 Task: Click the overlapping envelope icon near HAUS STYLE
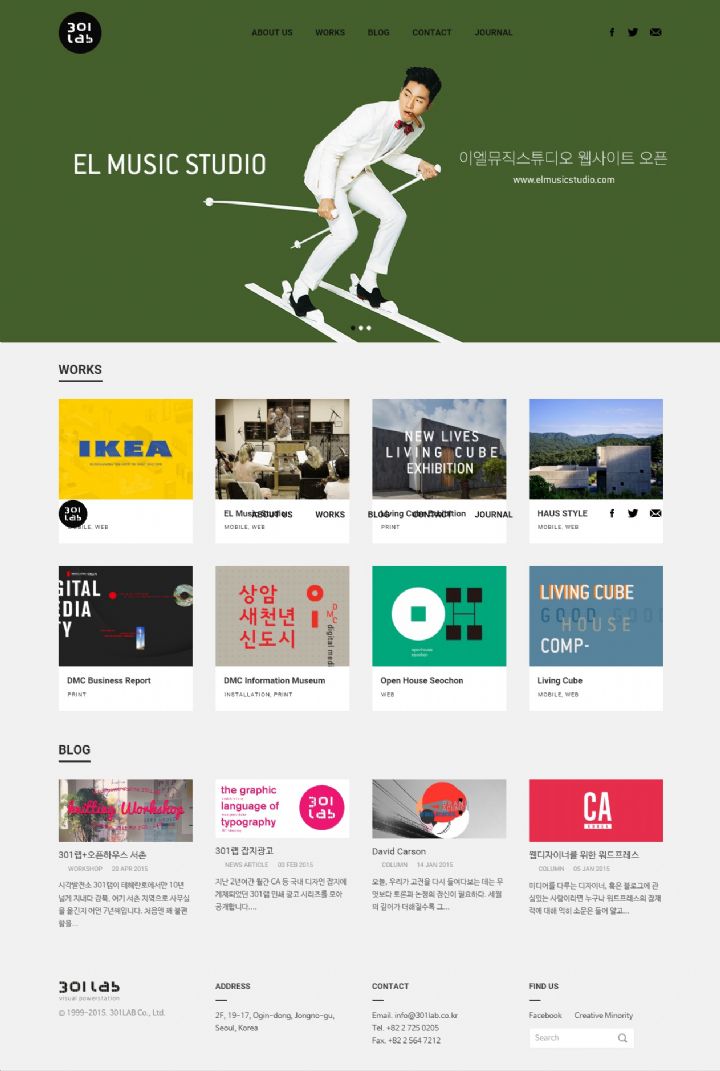pos(655,513)
